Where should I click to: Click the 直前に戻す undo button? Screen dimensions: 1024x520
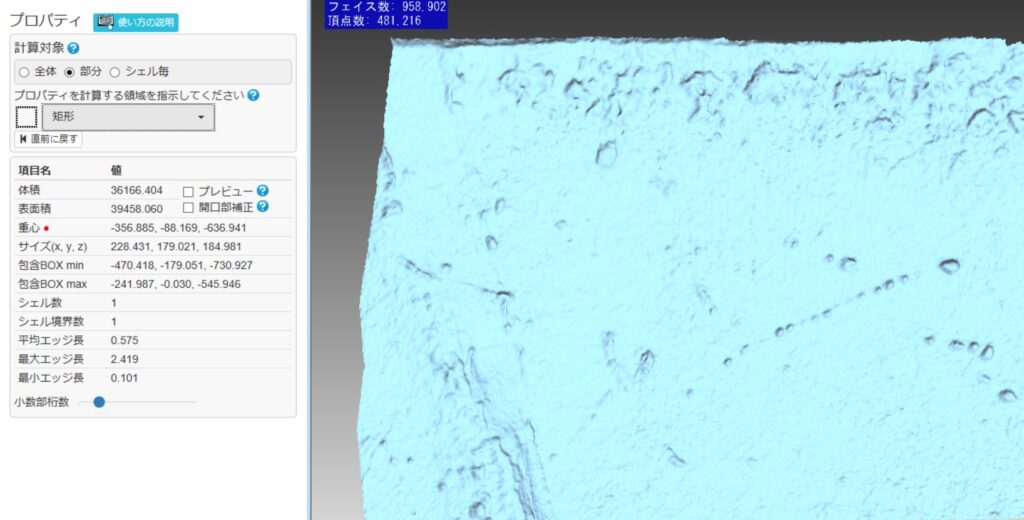coord(48,139)
